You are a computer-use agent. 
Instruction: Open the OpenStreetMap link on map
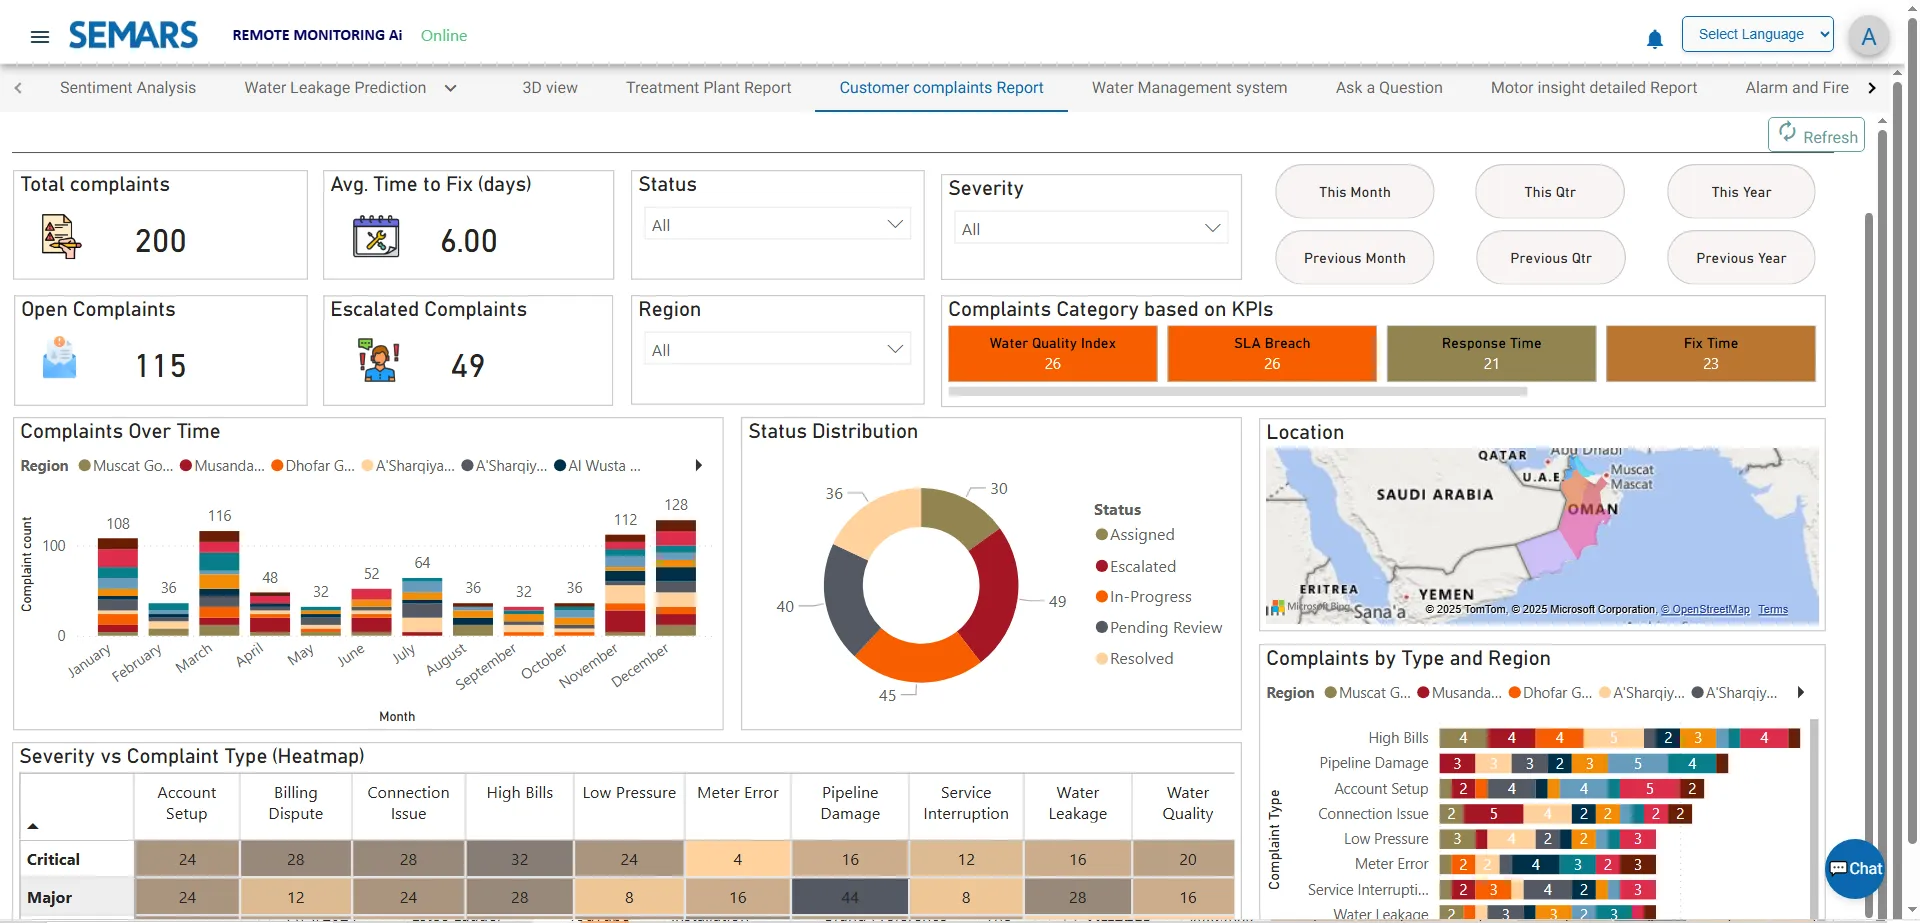[x=1705, y=610]
